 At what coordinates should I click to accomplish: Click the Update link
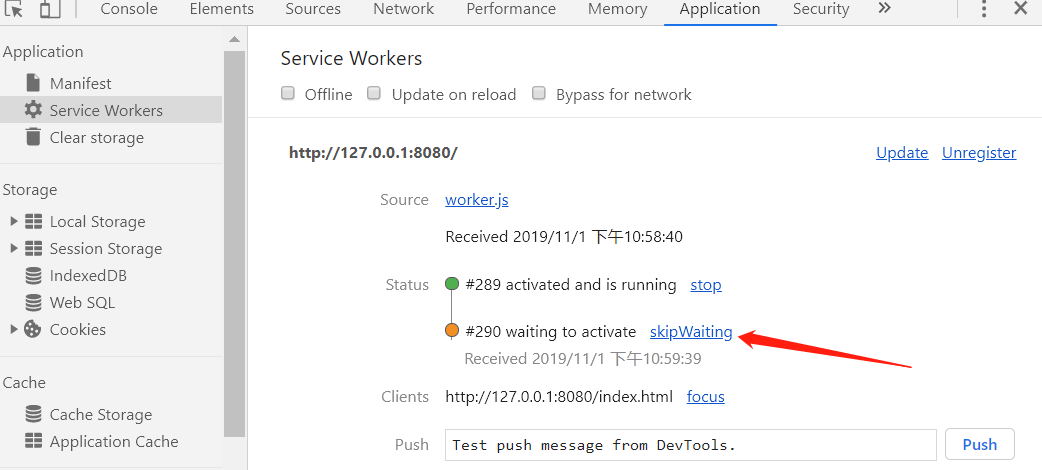click(902, 153)
